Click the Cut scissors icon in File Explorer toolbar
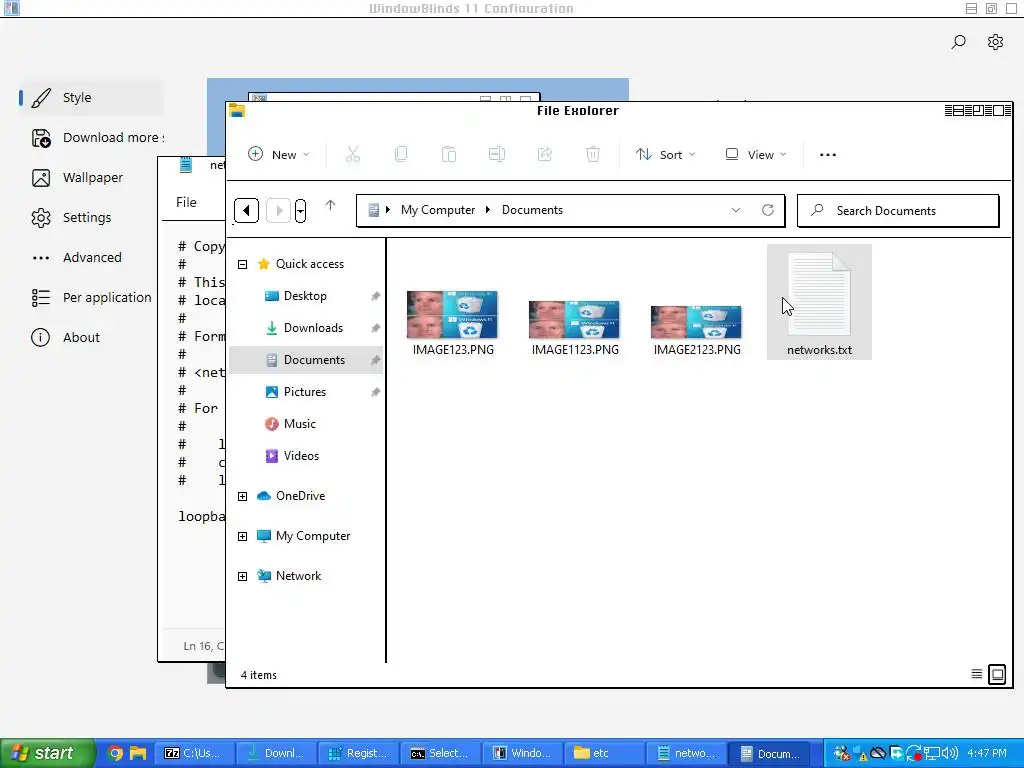Screen dimensions: 1024x768 point(353,155)
